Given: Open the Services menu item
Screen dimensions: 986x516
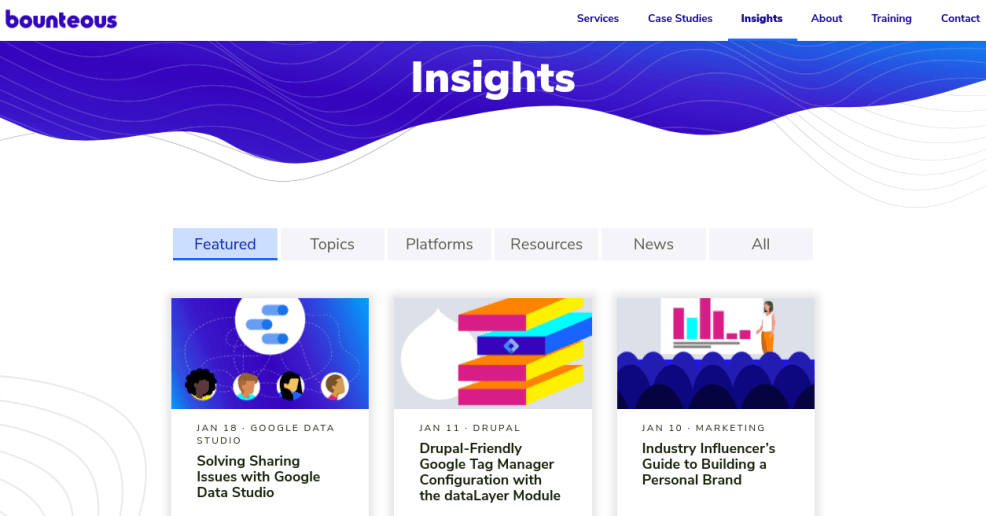Looking at the screenshot, I should point(597,19).
